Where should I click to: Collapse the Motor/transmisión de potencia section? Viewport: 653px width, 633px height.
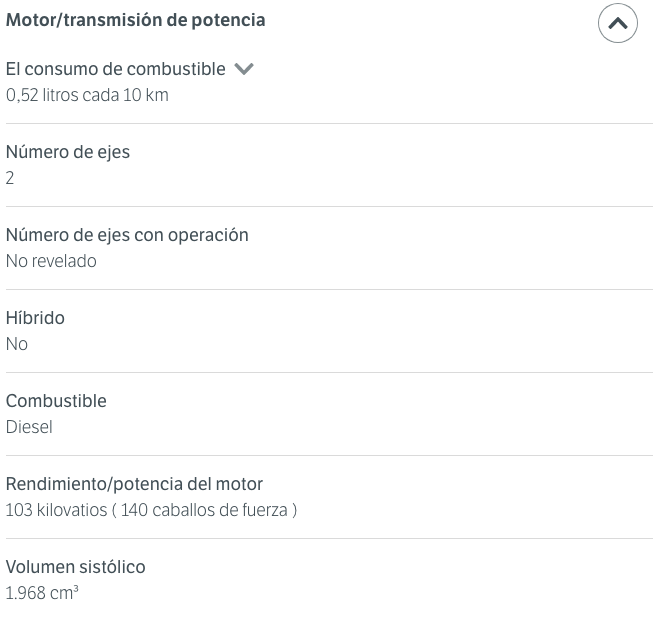click(x=618, y=23)
